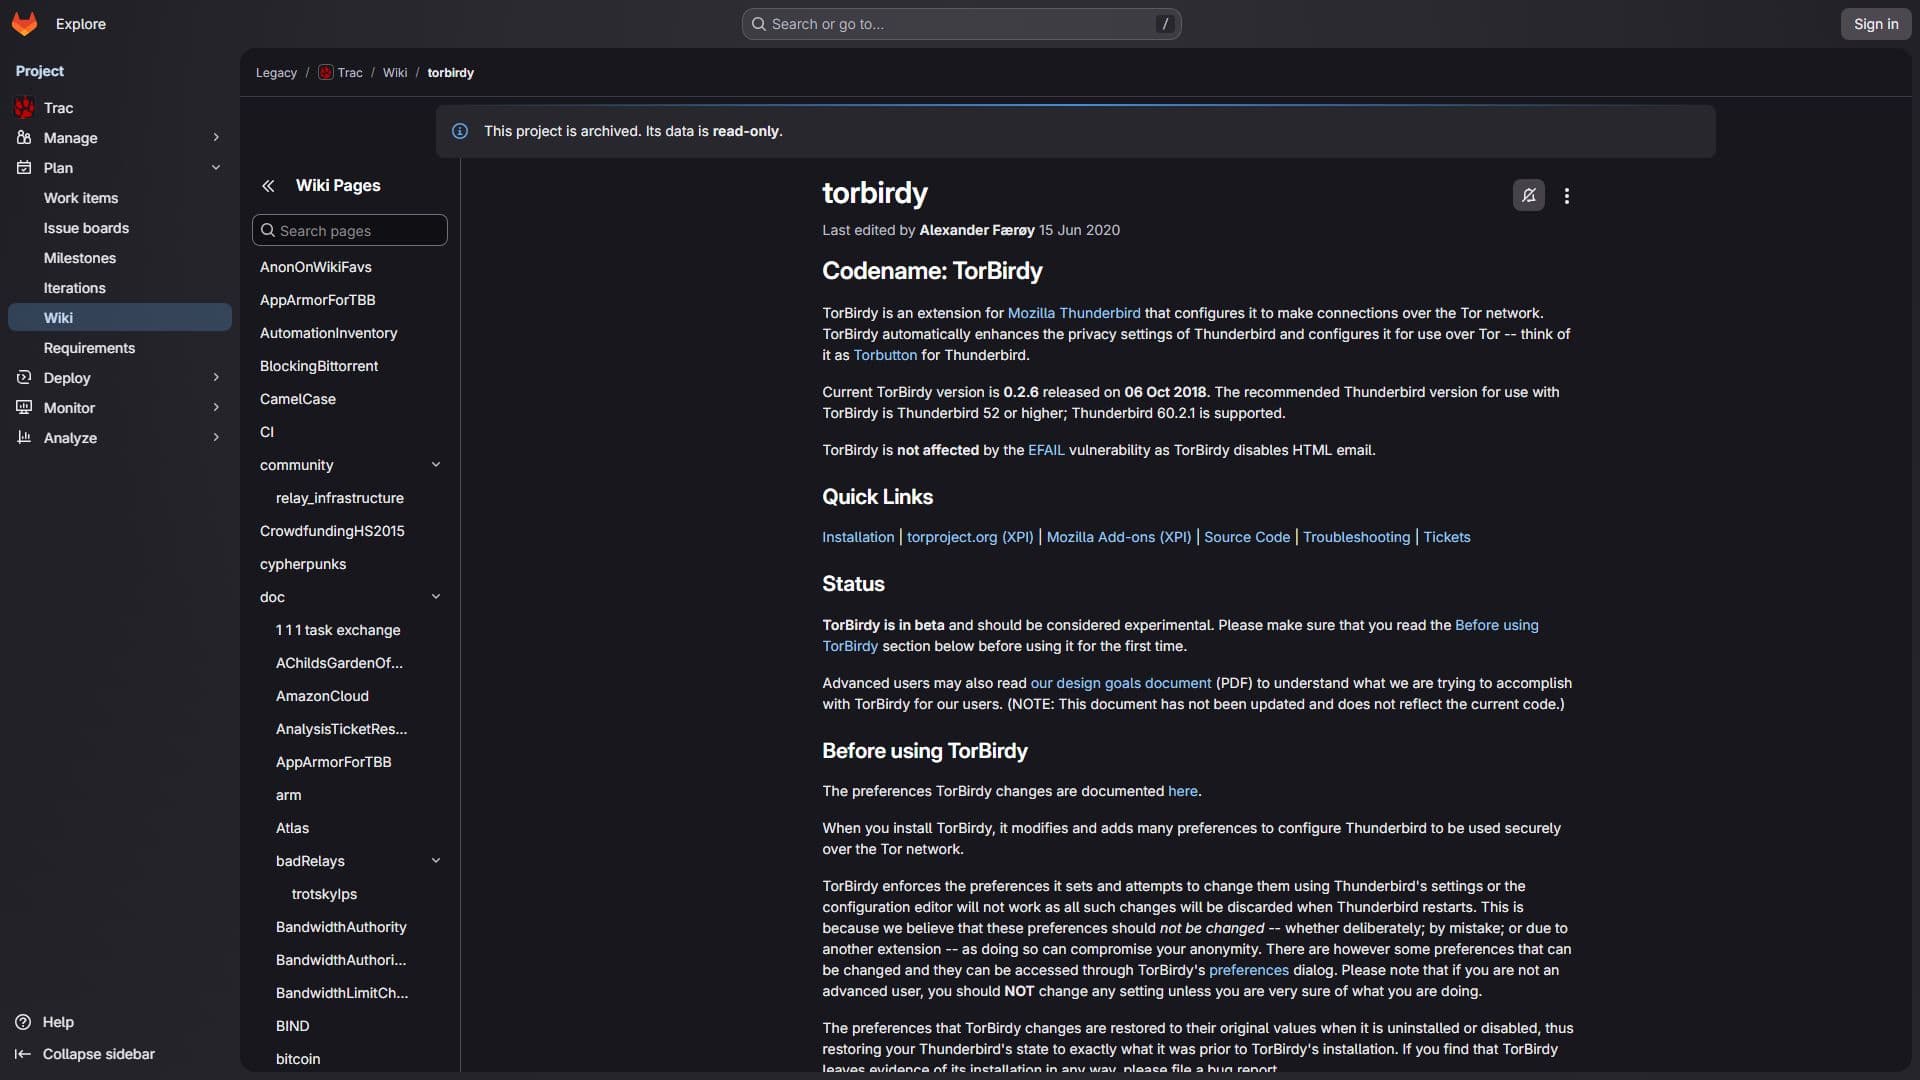Open Work items in Plan menu

click(120, 198)
